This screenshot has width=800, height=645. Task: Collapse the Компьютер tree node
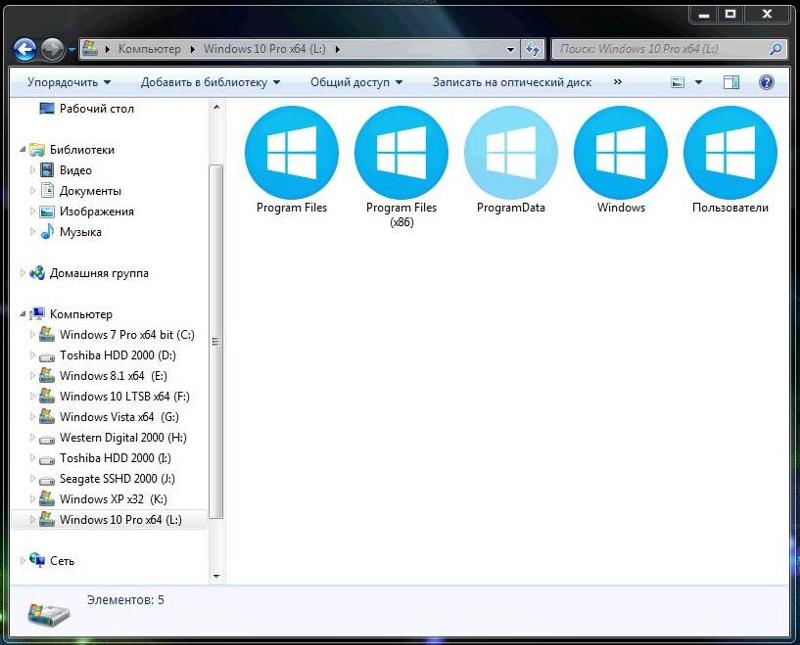click(x=22, y=314)
